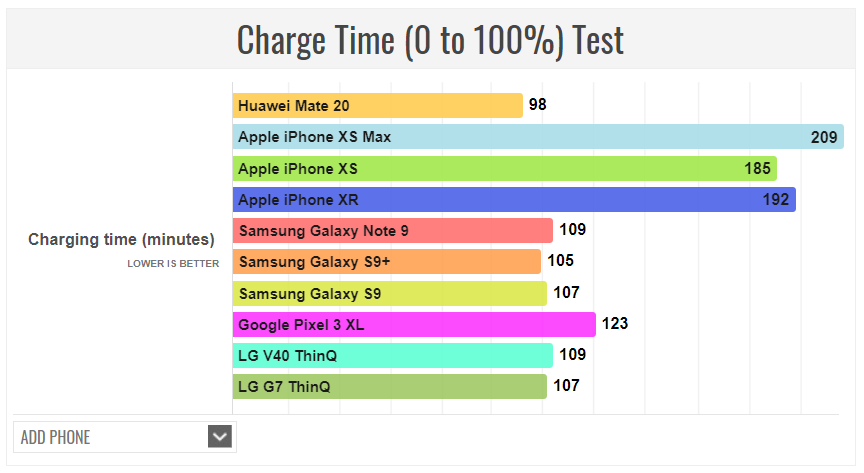Click the 209 value on XS Max bar
The height and width of the screenshot is (473, 864).
point(824,137)
